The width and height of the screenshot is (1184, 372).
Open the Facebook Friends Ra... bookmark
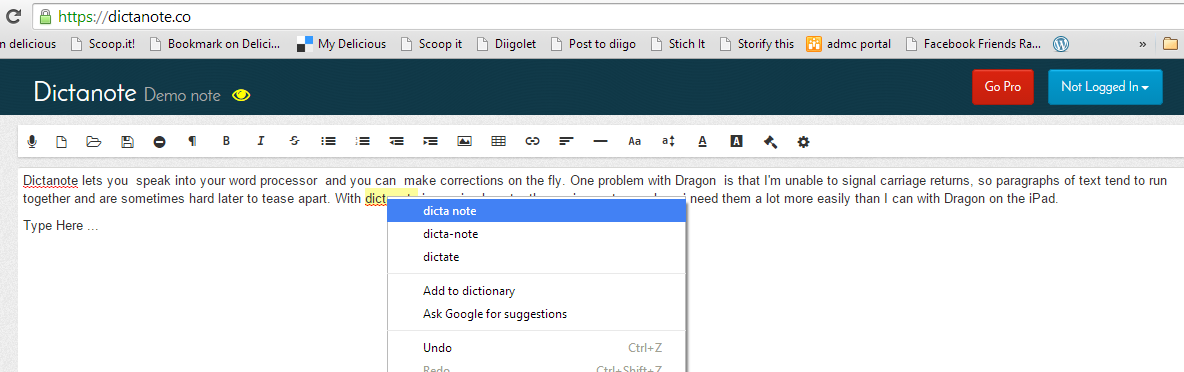[x=973, y=44]
